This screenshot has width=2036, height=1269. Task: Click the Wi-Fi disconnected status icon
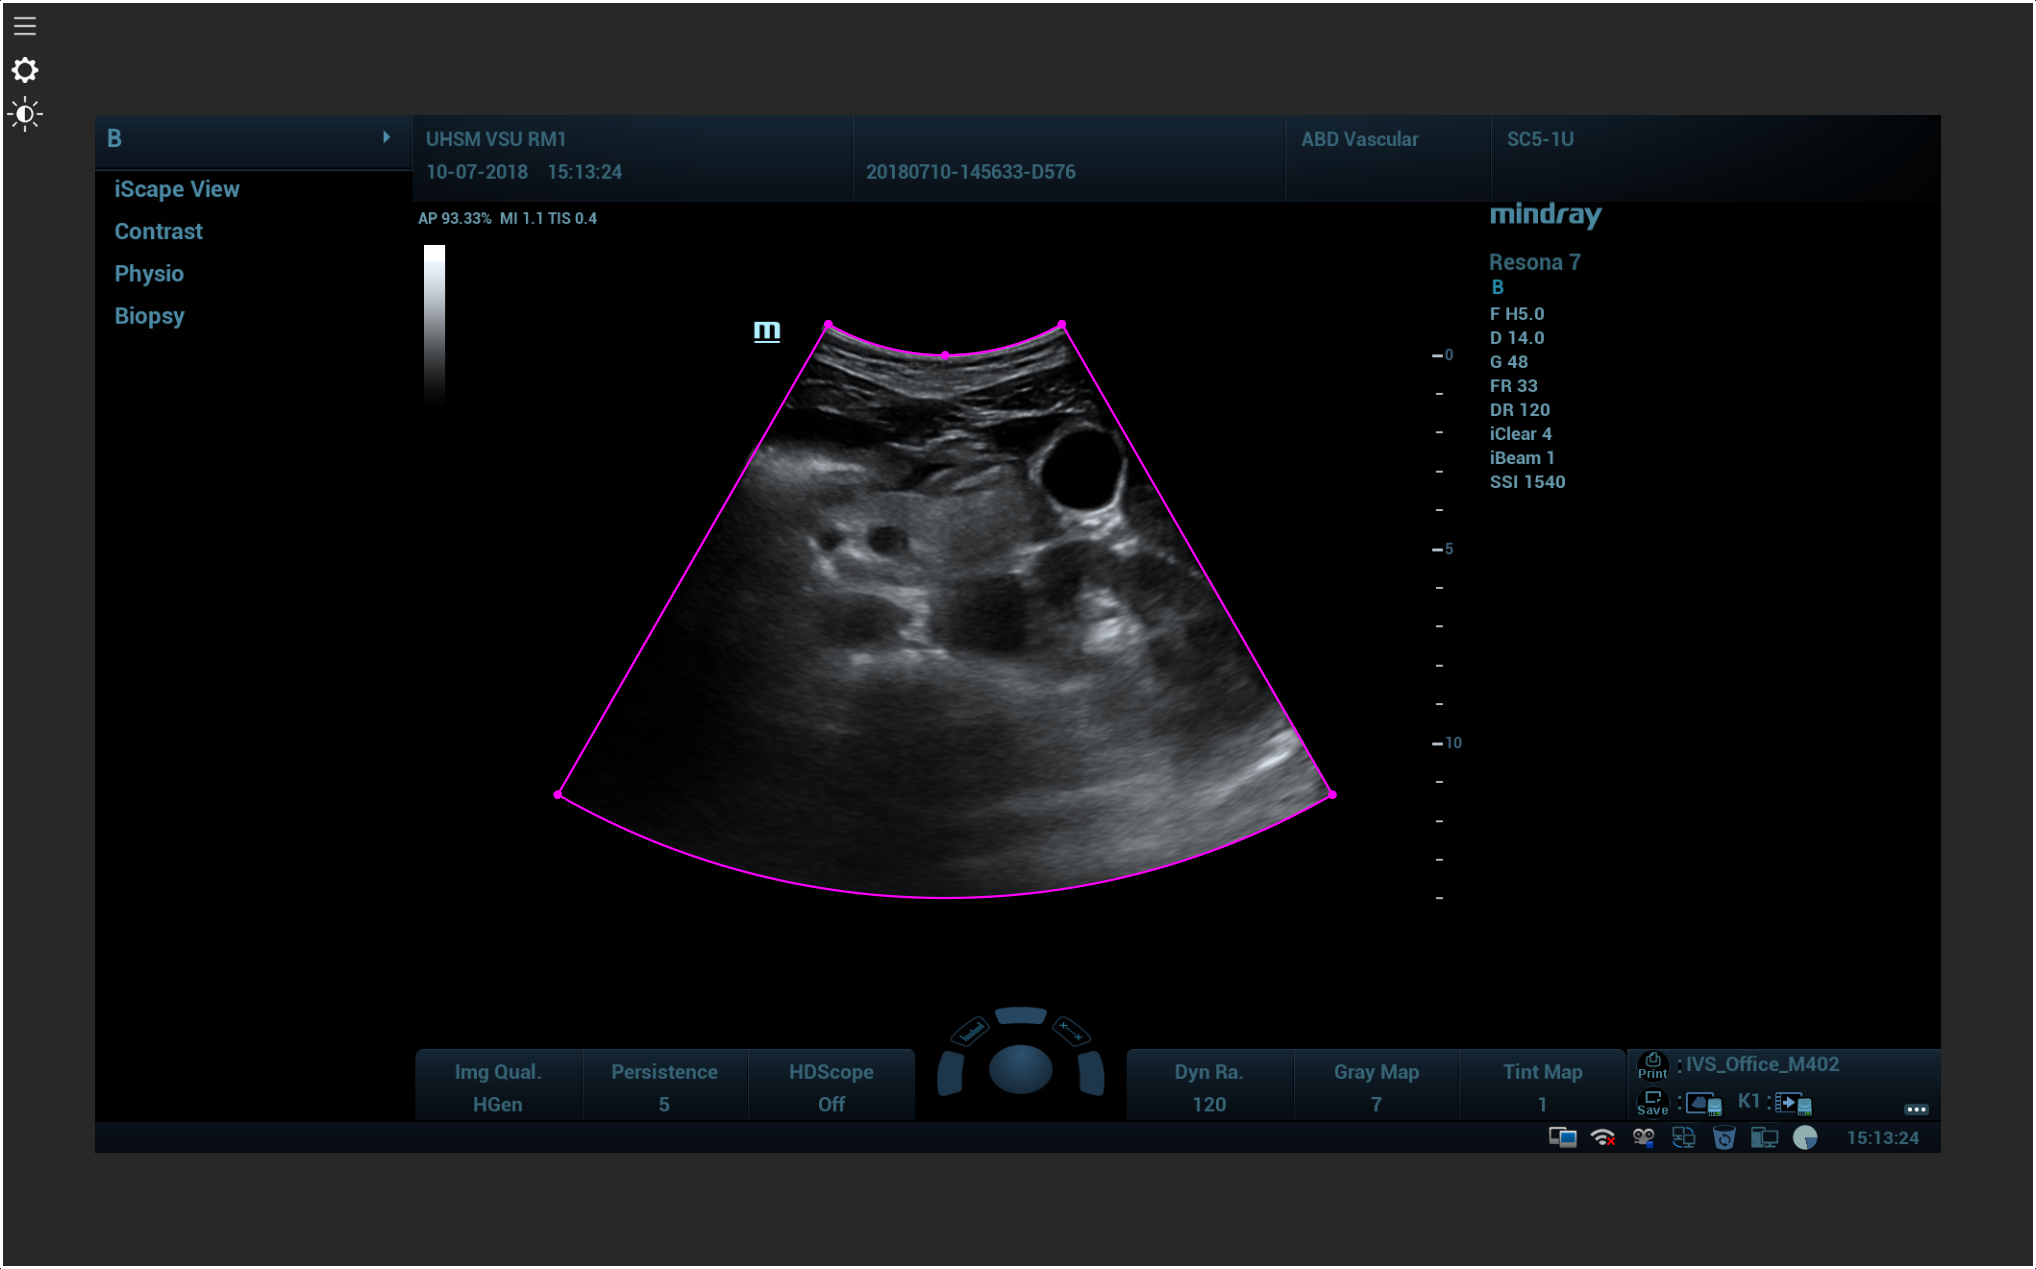[1603, 1137]
